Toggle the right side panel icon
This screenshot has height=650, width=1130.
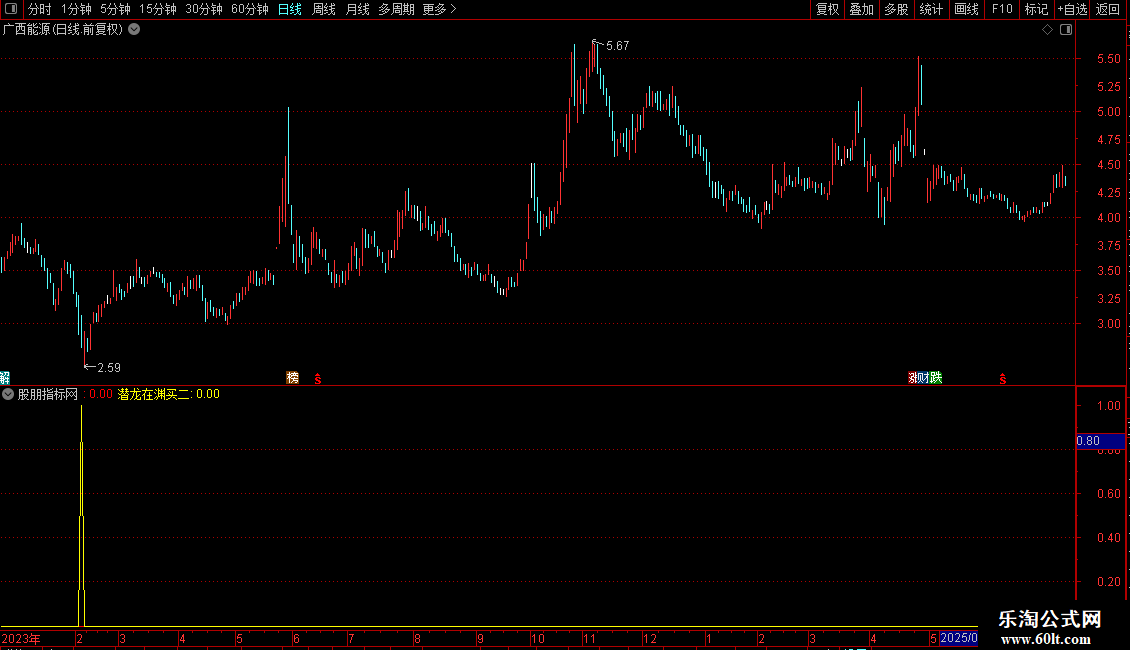1066,30
